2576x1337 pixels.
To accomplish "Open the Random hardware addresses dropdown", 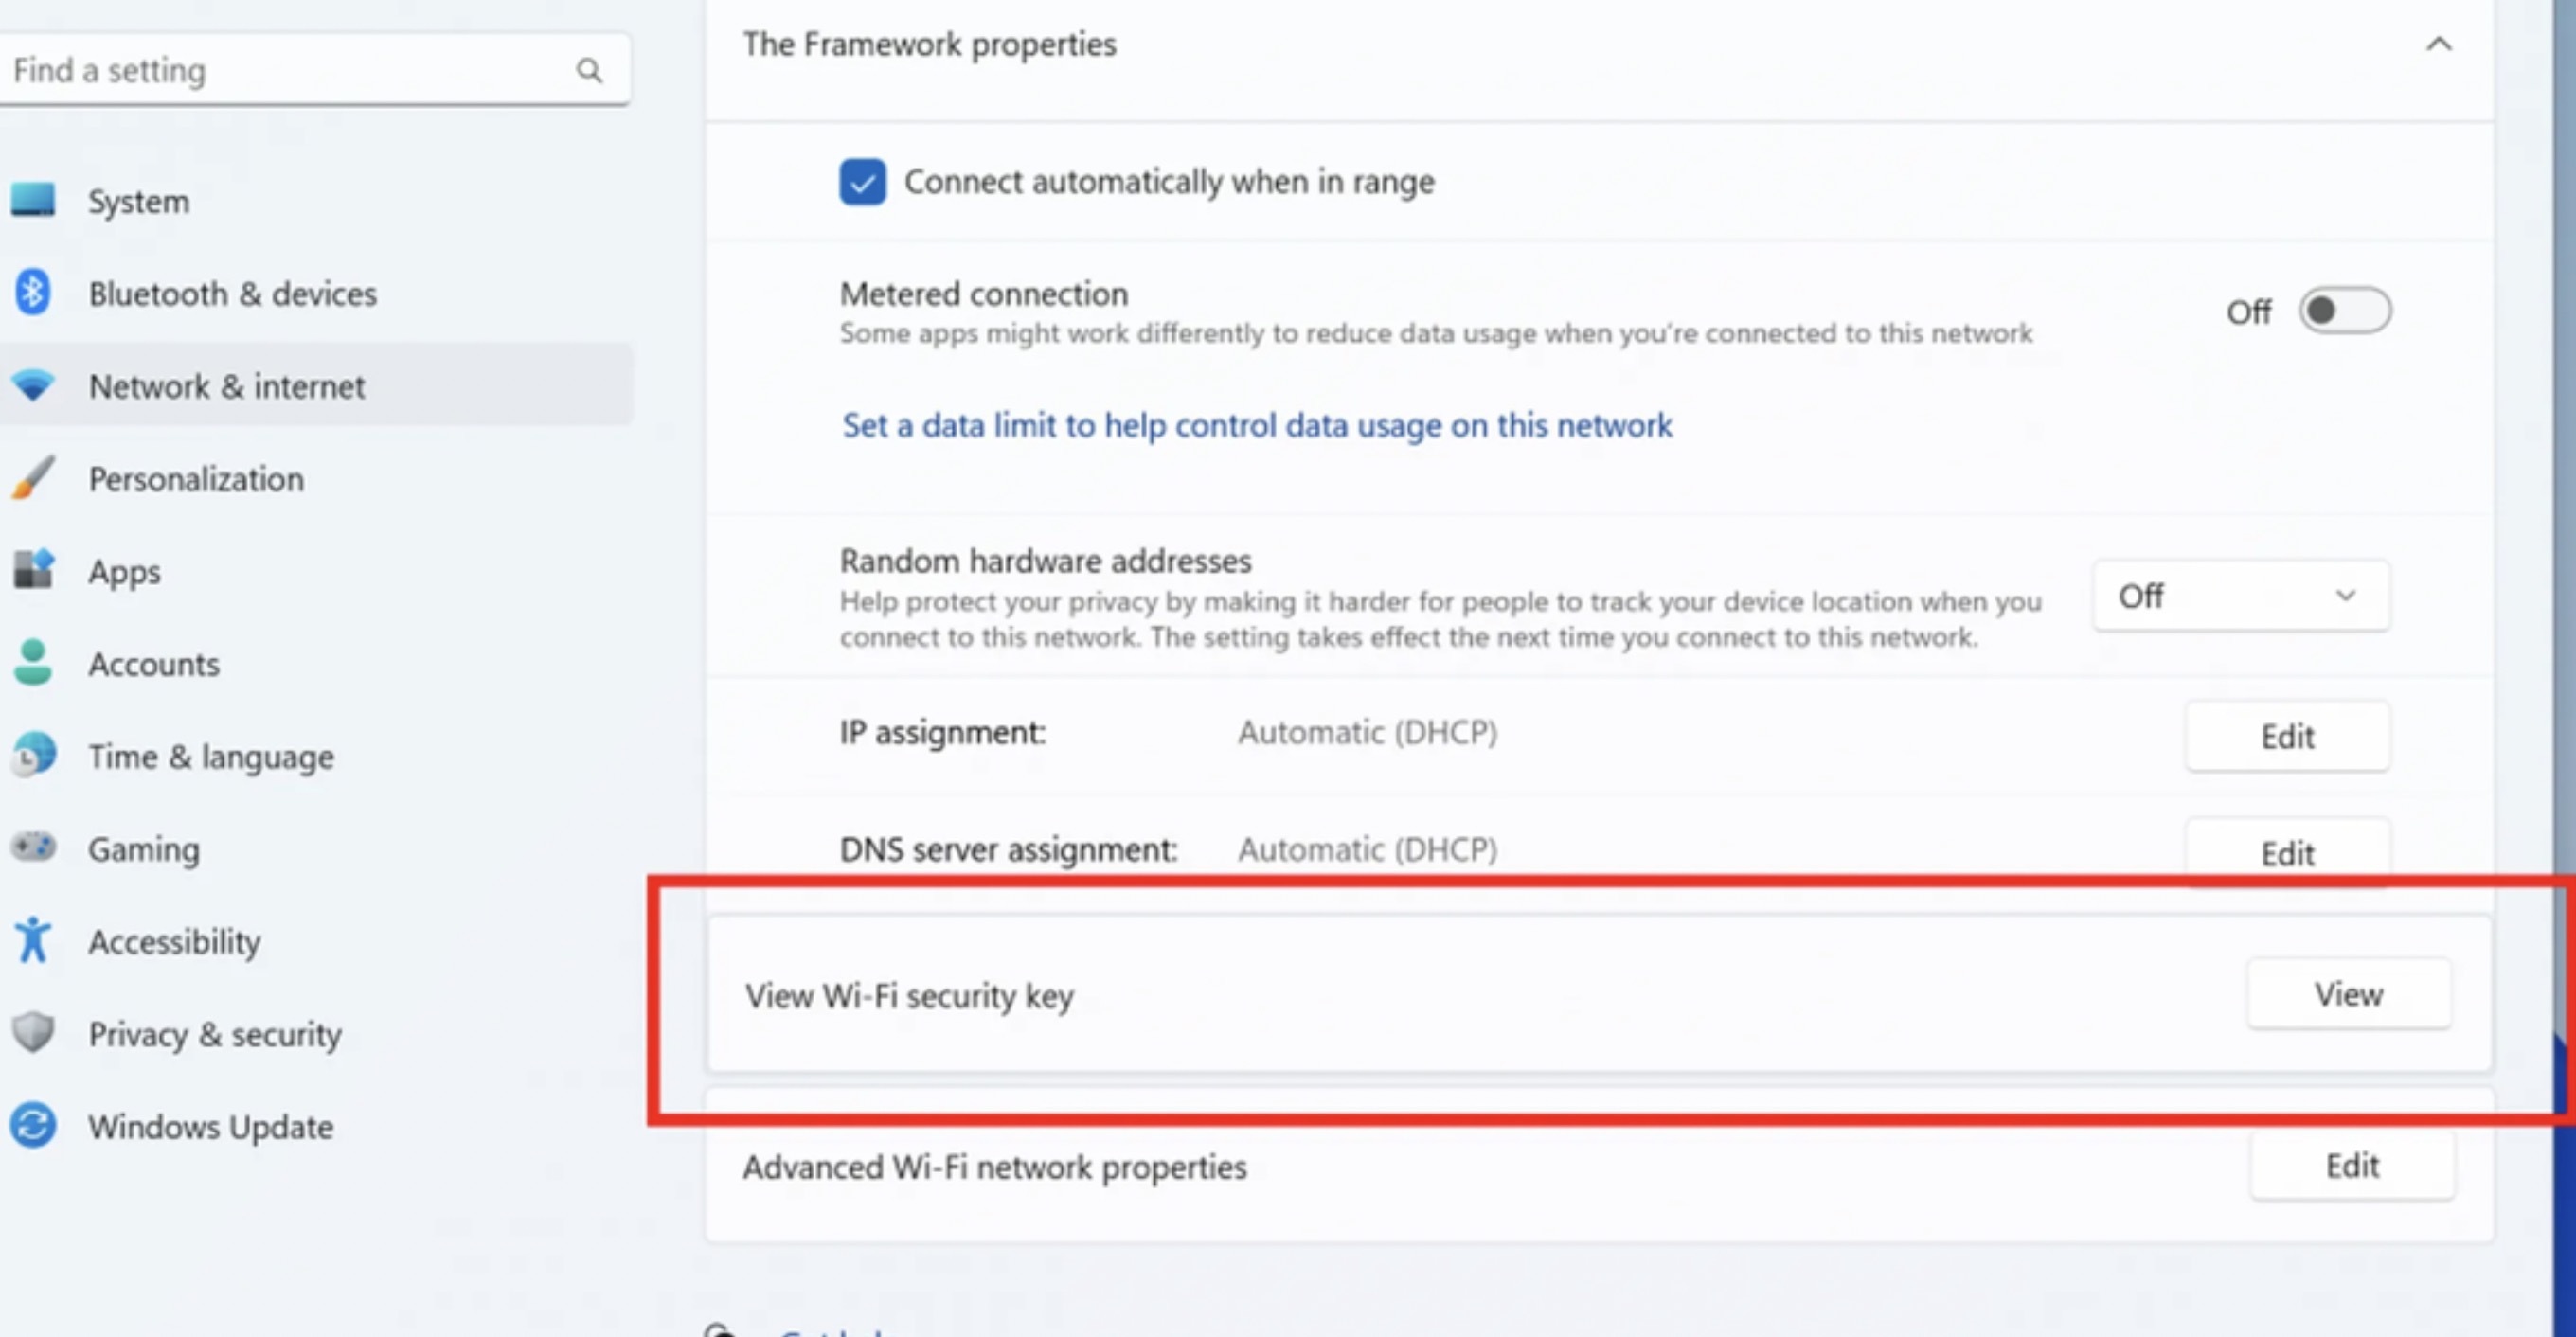I will point(2240,596).
